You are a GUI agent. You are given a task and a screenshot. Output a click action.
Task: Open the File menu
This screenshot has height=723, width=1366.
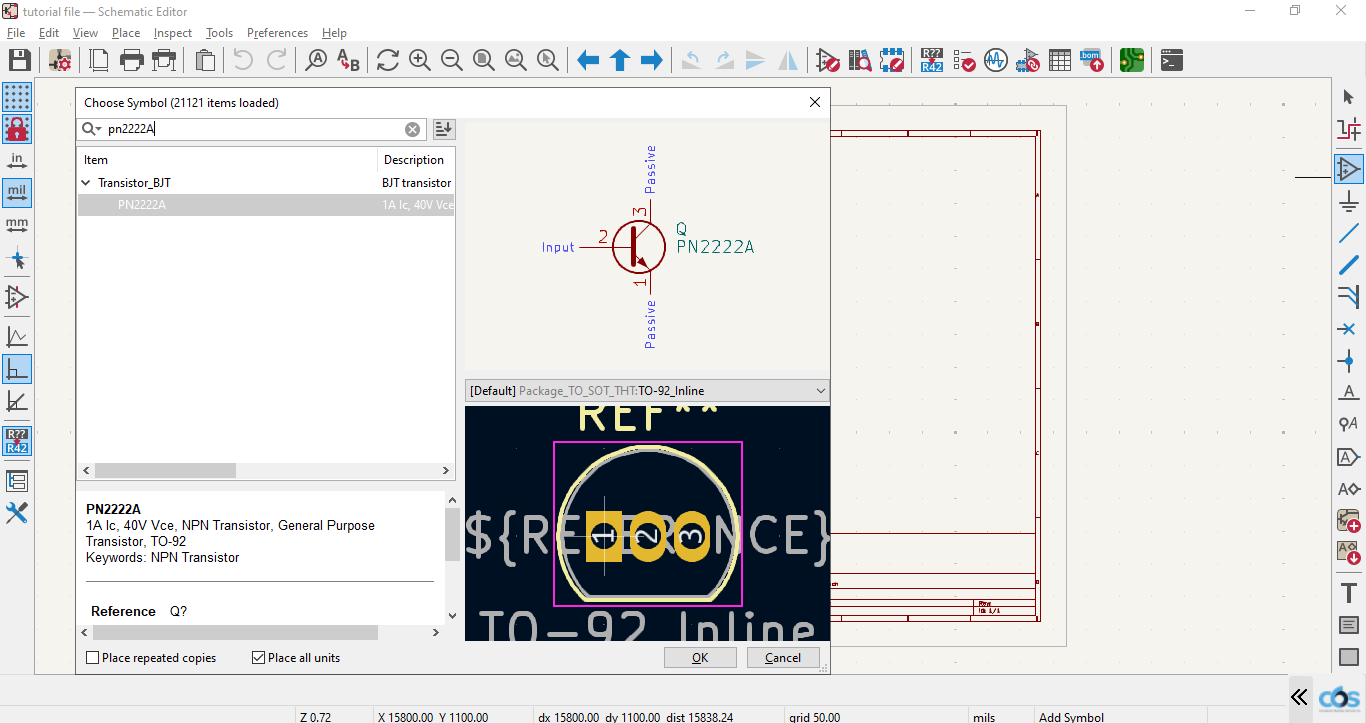[16, 33]
